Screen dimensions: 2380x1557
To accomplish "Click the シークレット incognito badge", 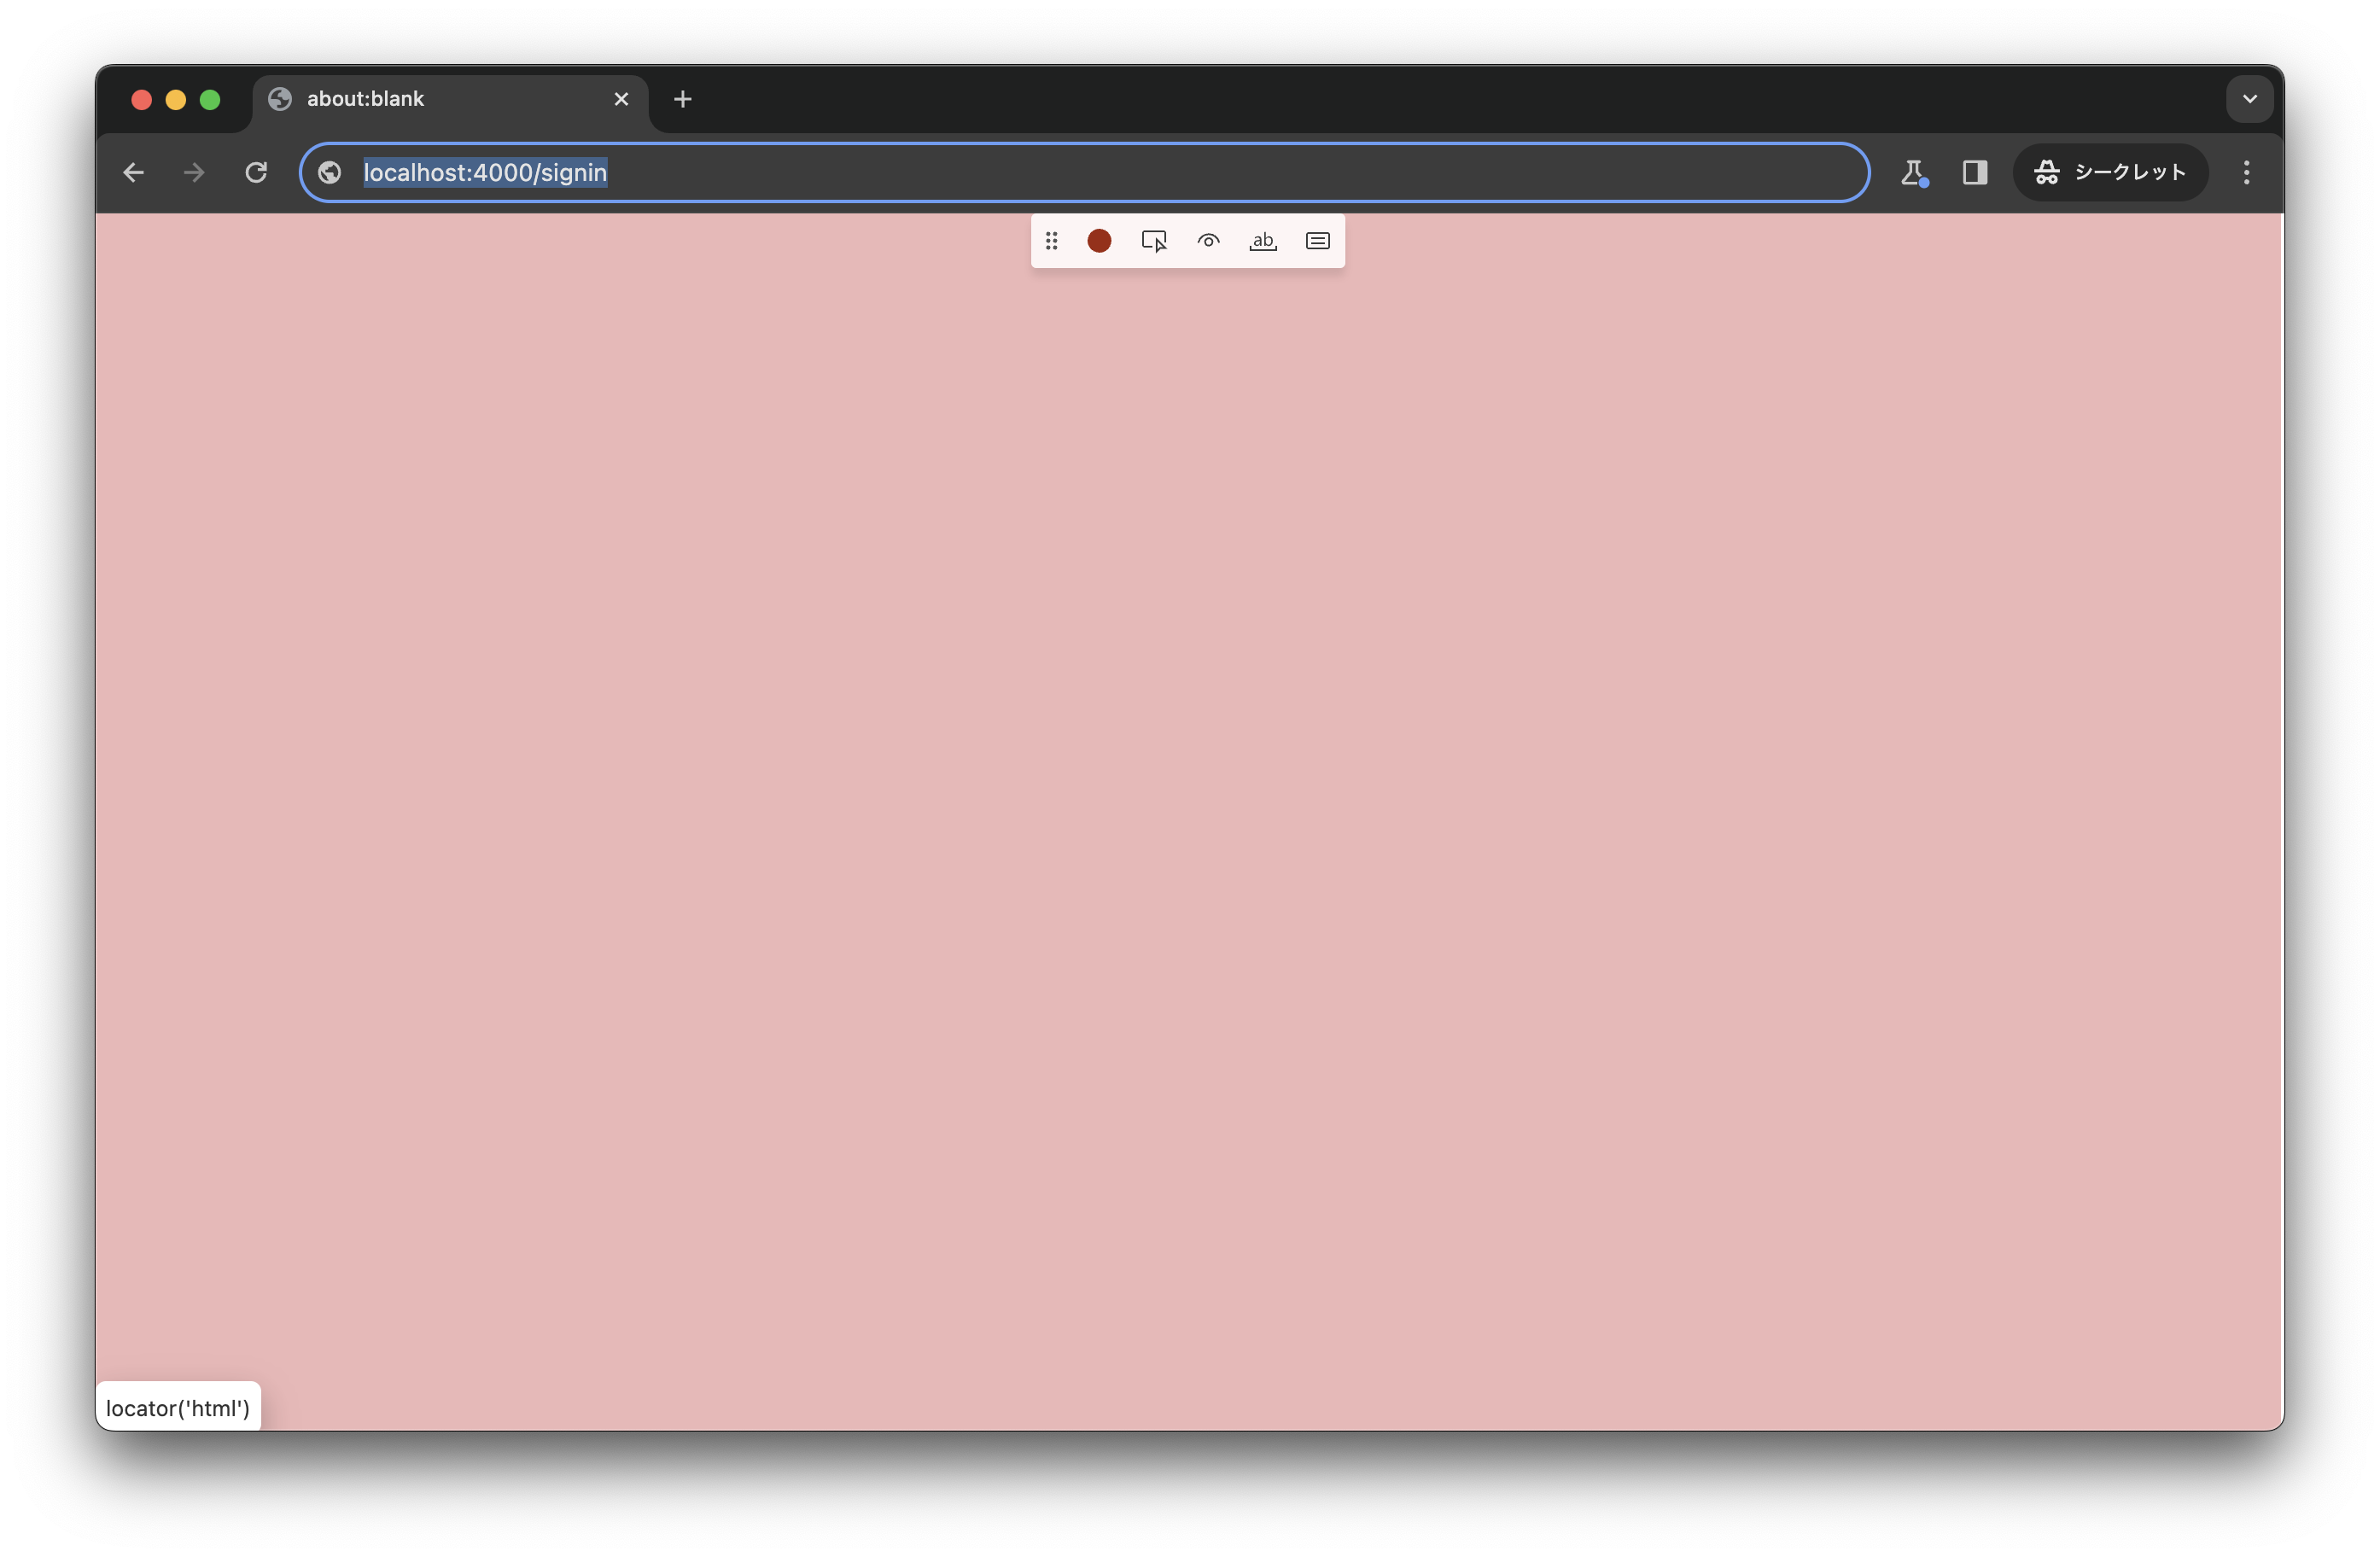I will tap(2110, 172).
